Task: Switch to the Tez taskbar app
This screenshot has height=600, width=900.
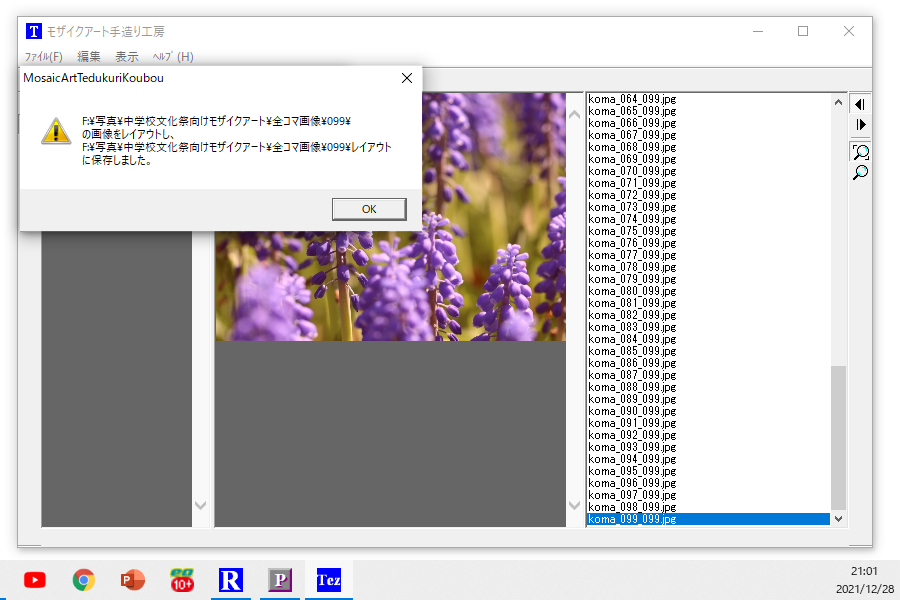Action: coord(329,580)
